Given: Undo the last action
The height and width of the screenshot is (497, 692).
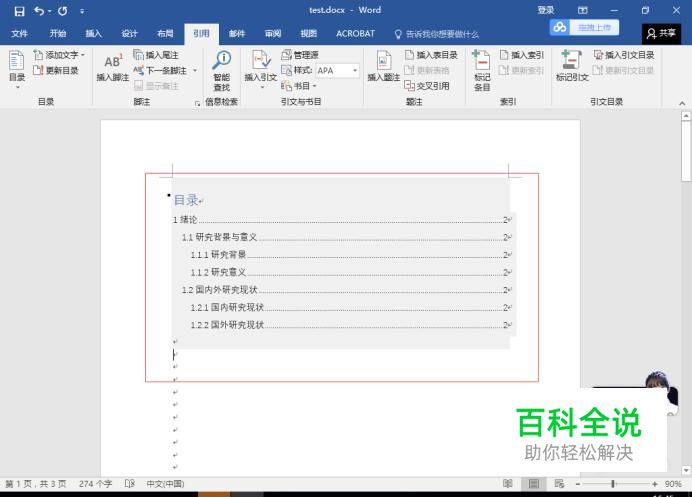Looking at the screenshot, I should tap(39, 11).
